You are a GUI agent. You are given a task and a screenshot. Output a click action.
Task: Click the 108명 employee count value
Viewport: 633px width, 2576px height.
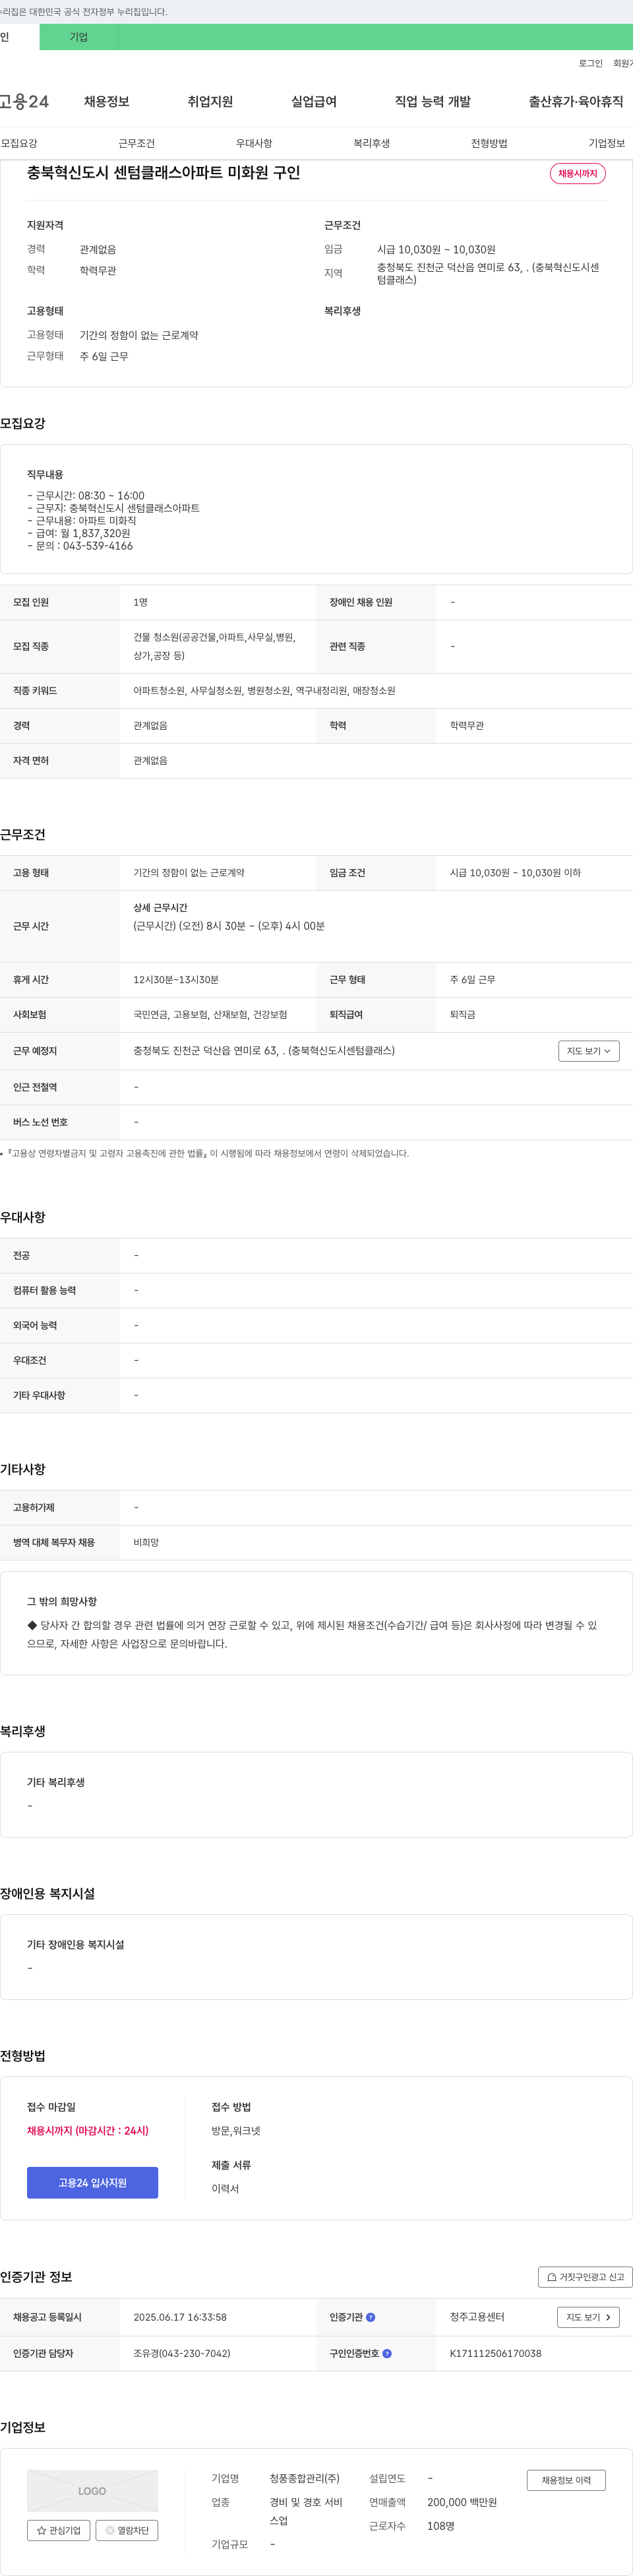click(x=441, y=2526)
